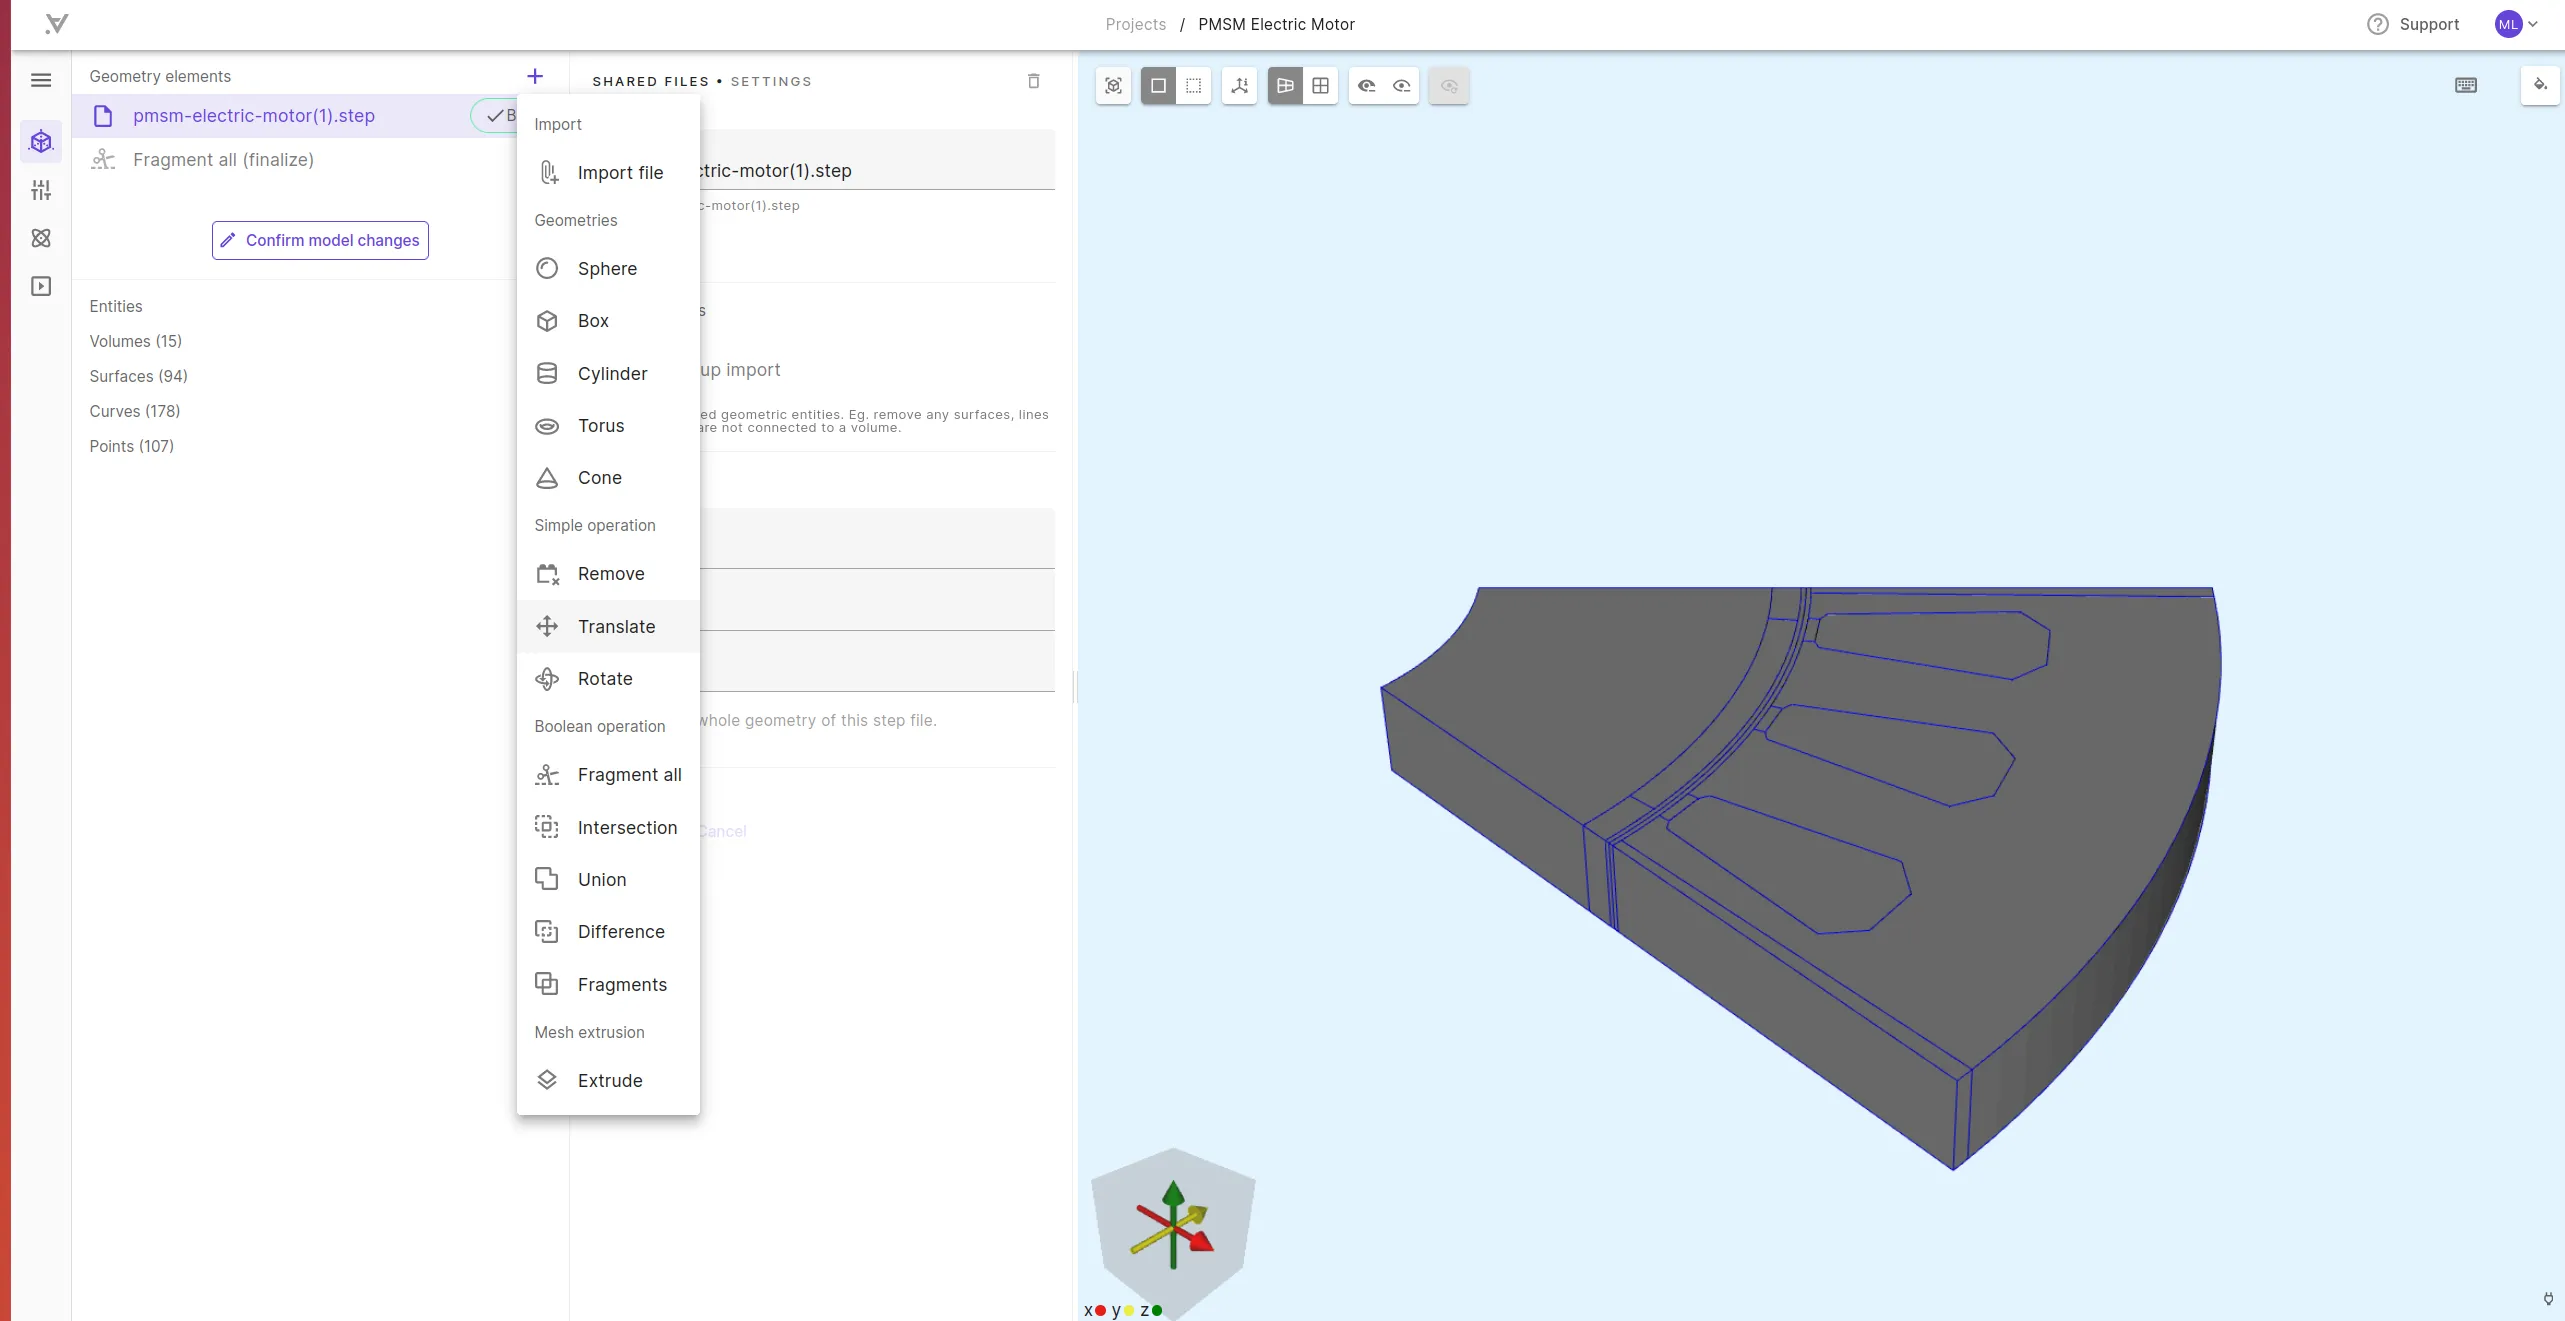The width and height of the screenshot is (2565, 1321).
Task: Choose Translate operation from menu
Action: tap(608, 627)
